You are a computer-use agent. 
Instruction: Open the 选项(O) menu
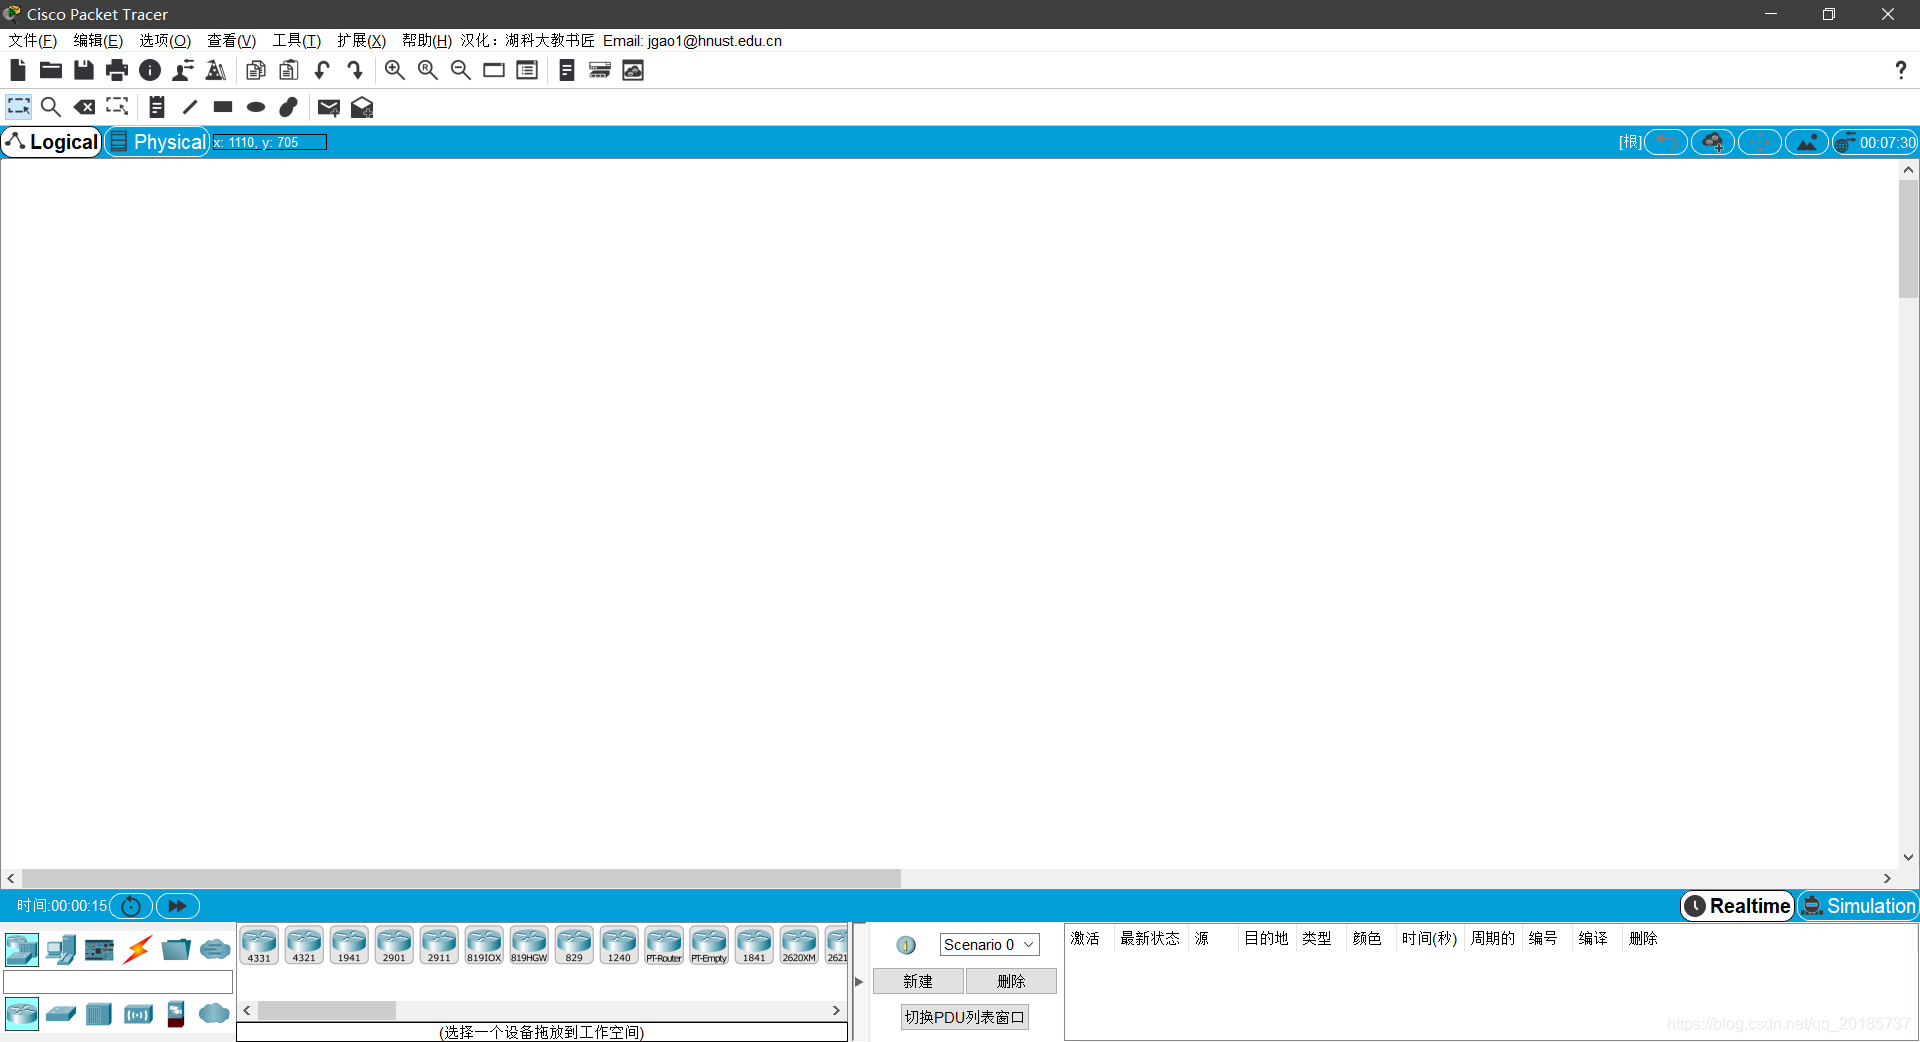[x=165, y=41]
